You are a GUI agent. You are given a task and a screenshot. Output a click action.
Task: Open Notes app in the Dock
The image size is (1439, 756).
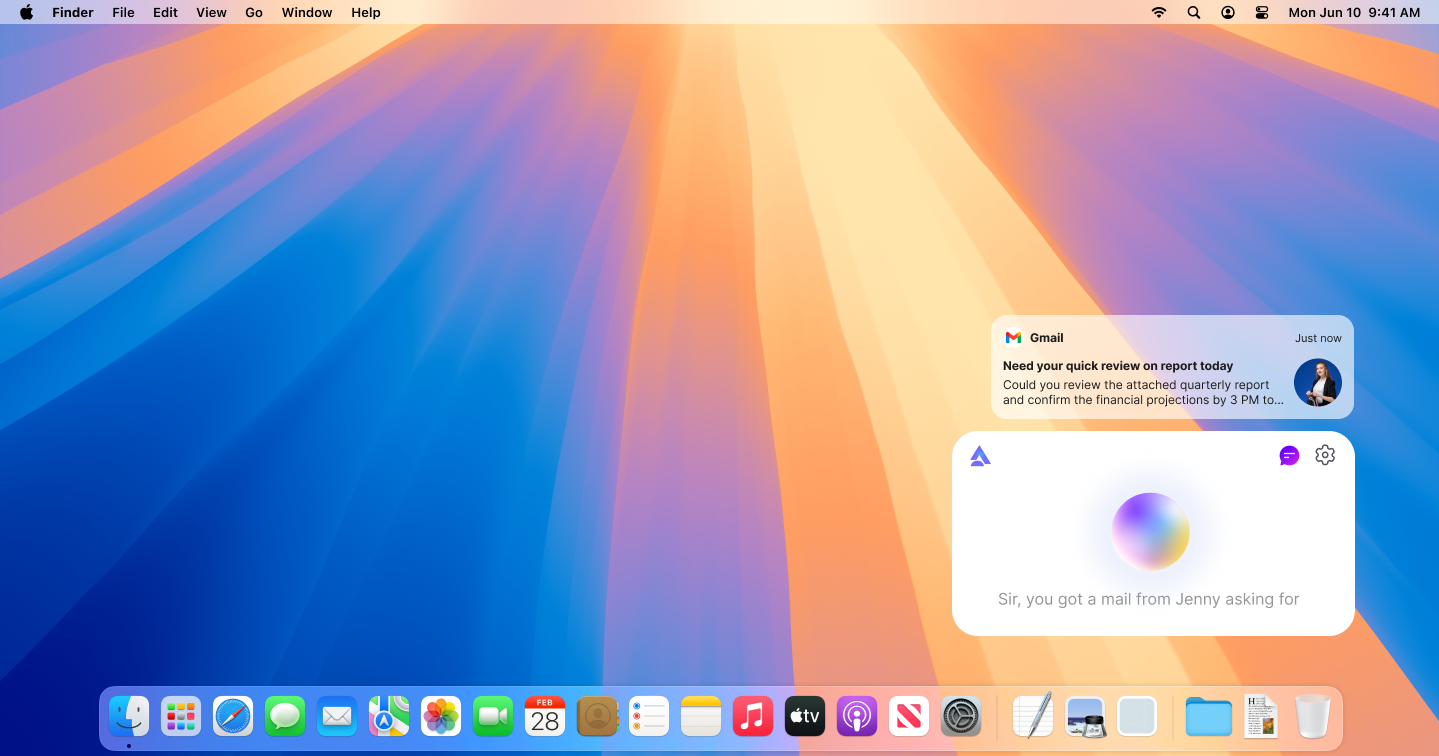click(701, 716)
